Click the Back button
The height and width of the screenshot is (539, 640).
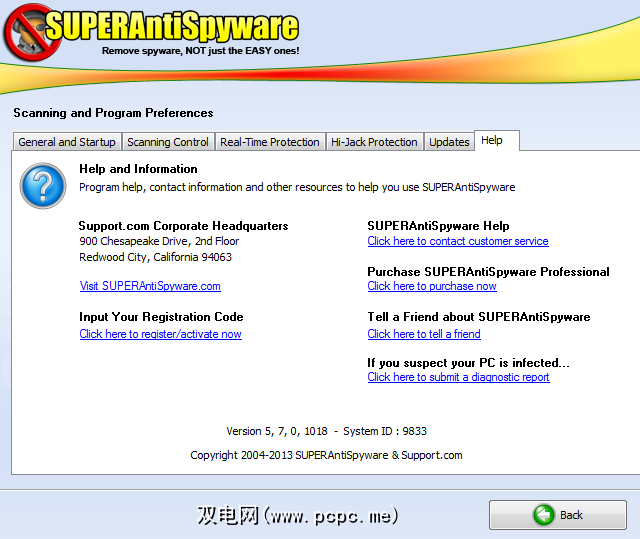tap(558, 515)
